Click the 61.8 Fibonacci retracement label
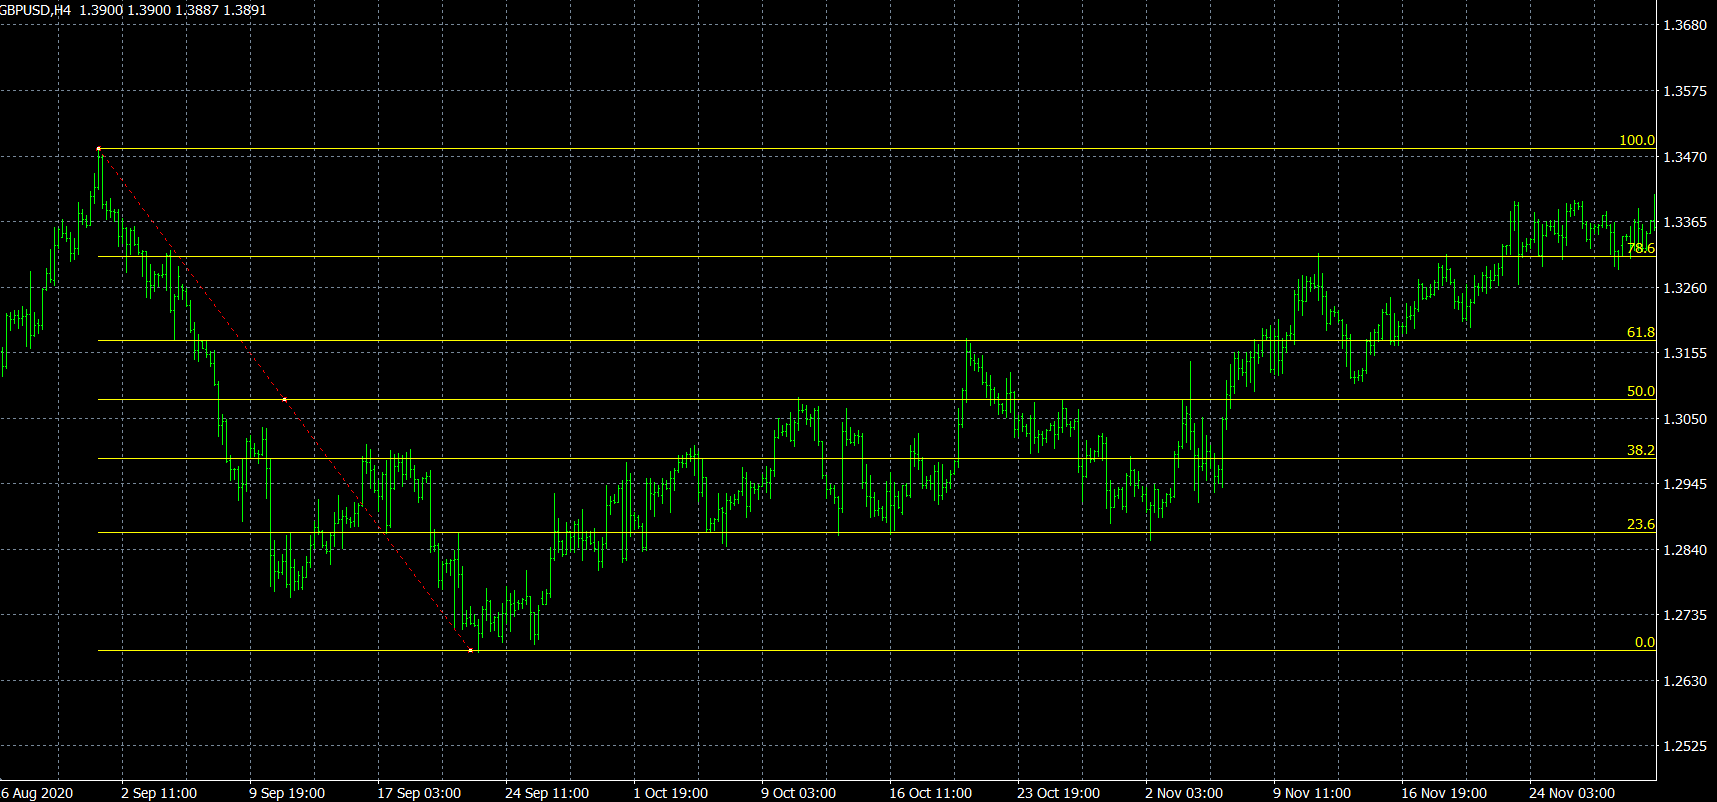 point(1640,333)
